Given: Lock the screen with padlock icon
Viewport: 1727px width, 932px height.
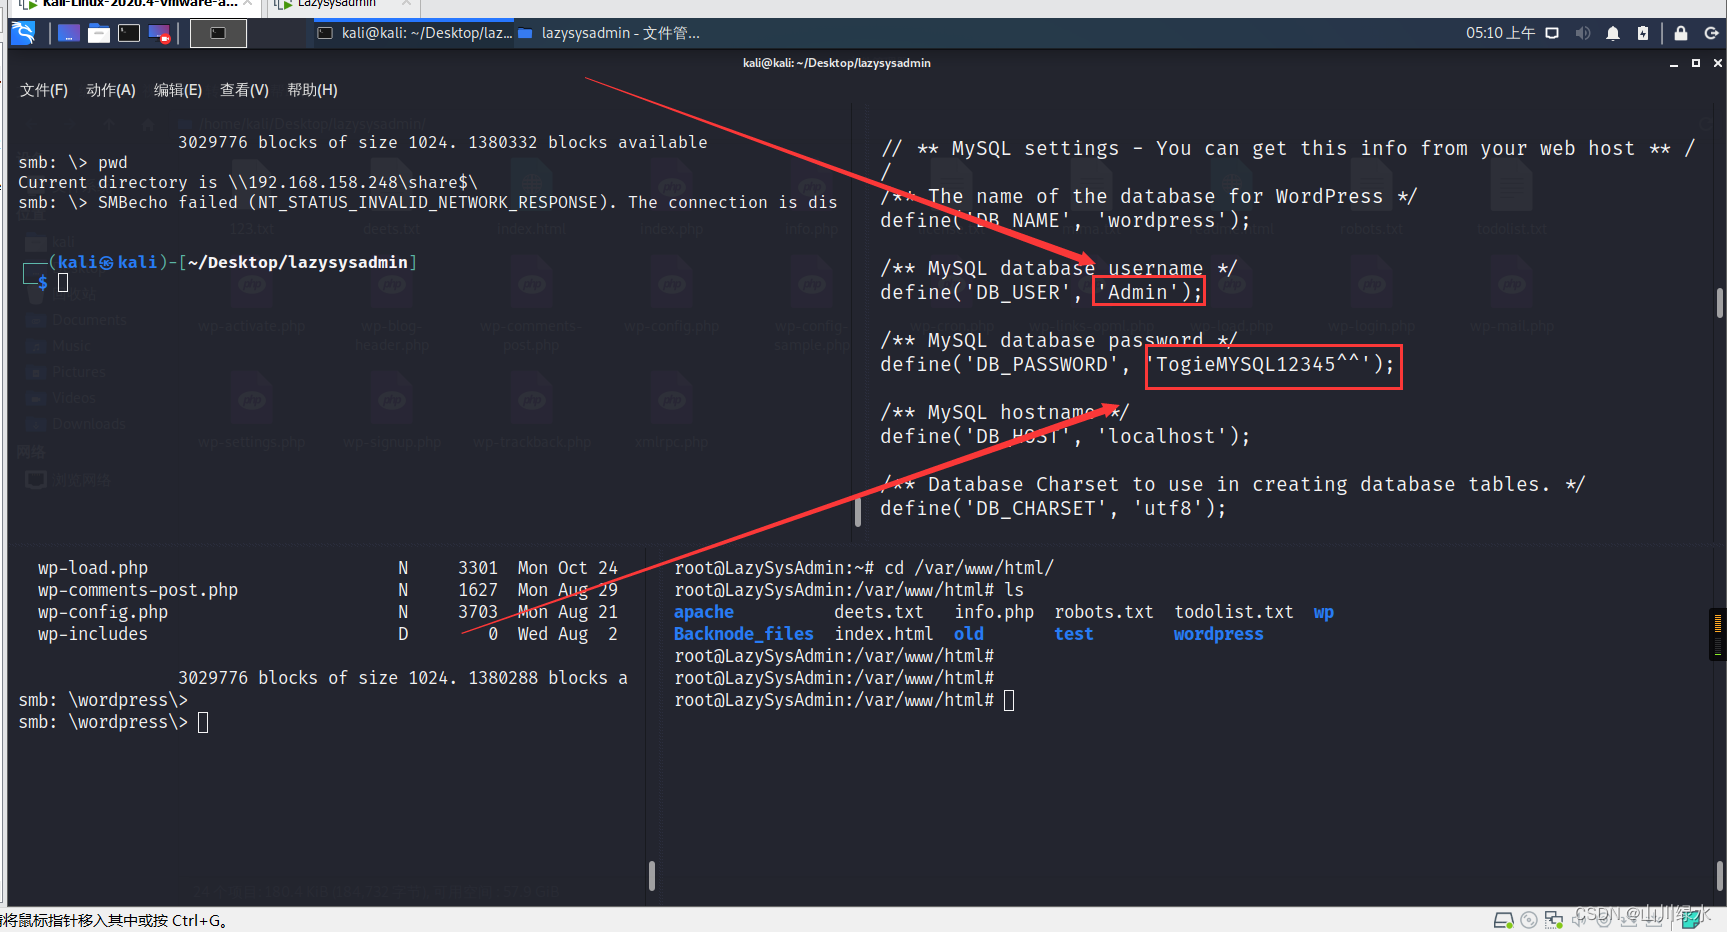Looking at the screenshot, I should [x=1681, y=33].
